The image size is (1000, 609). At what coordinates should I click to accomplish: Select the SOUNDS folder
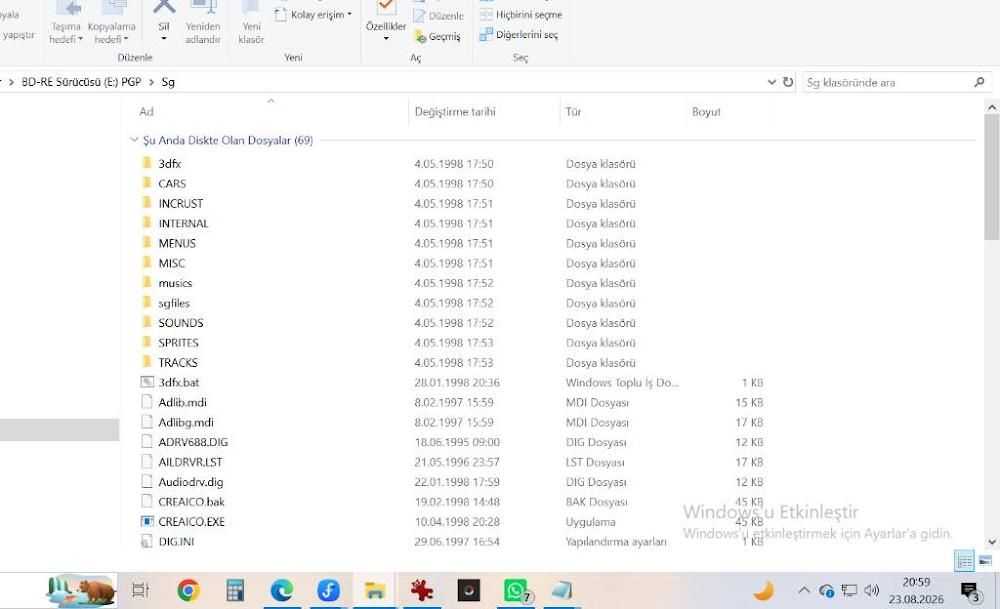tap(181, 323)
